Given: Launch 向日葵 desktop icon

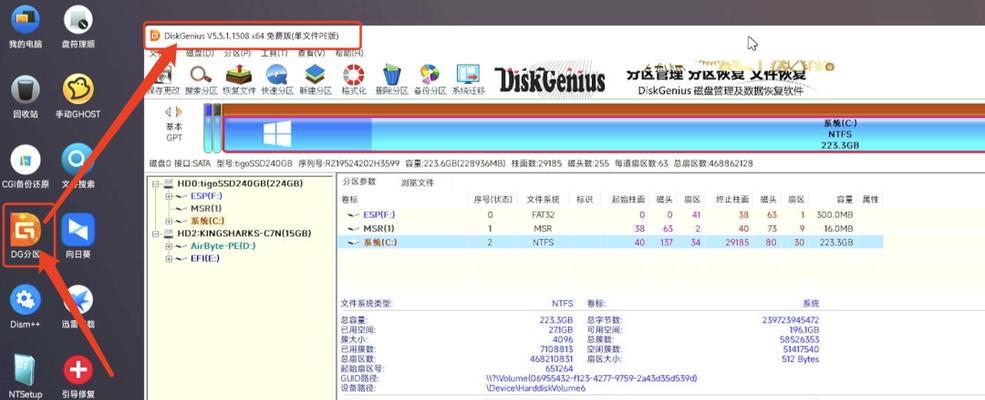Looking at the screenshot, I should click(x=78, y=237).
